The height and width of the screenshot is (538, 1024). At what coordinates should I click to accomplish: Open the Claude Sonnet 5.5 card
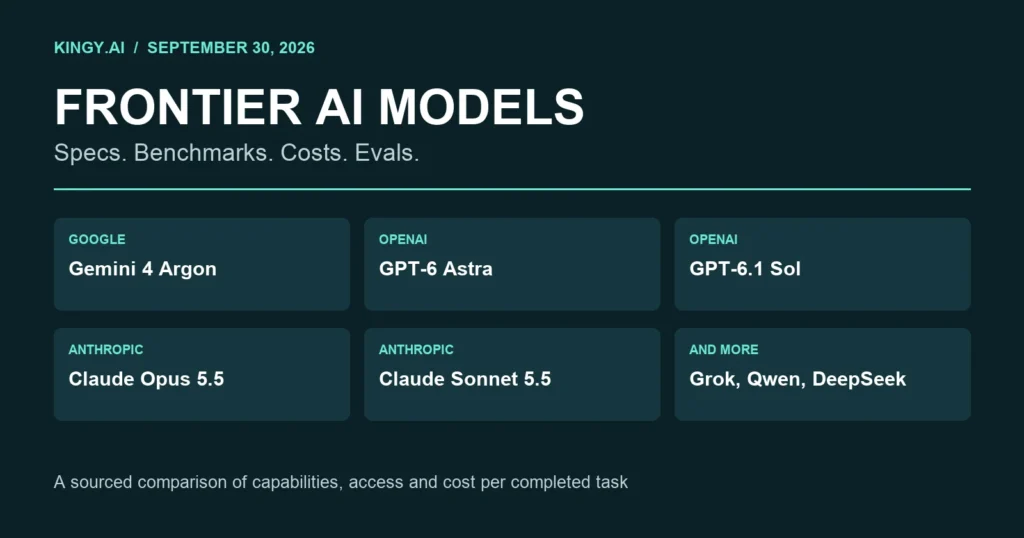click(512, 374)
